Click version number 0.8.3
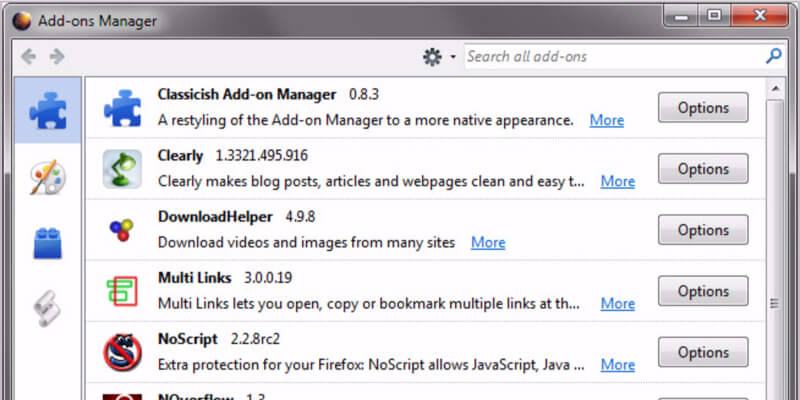The image size is (800, 400). click(364, 95)
